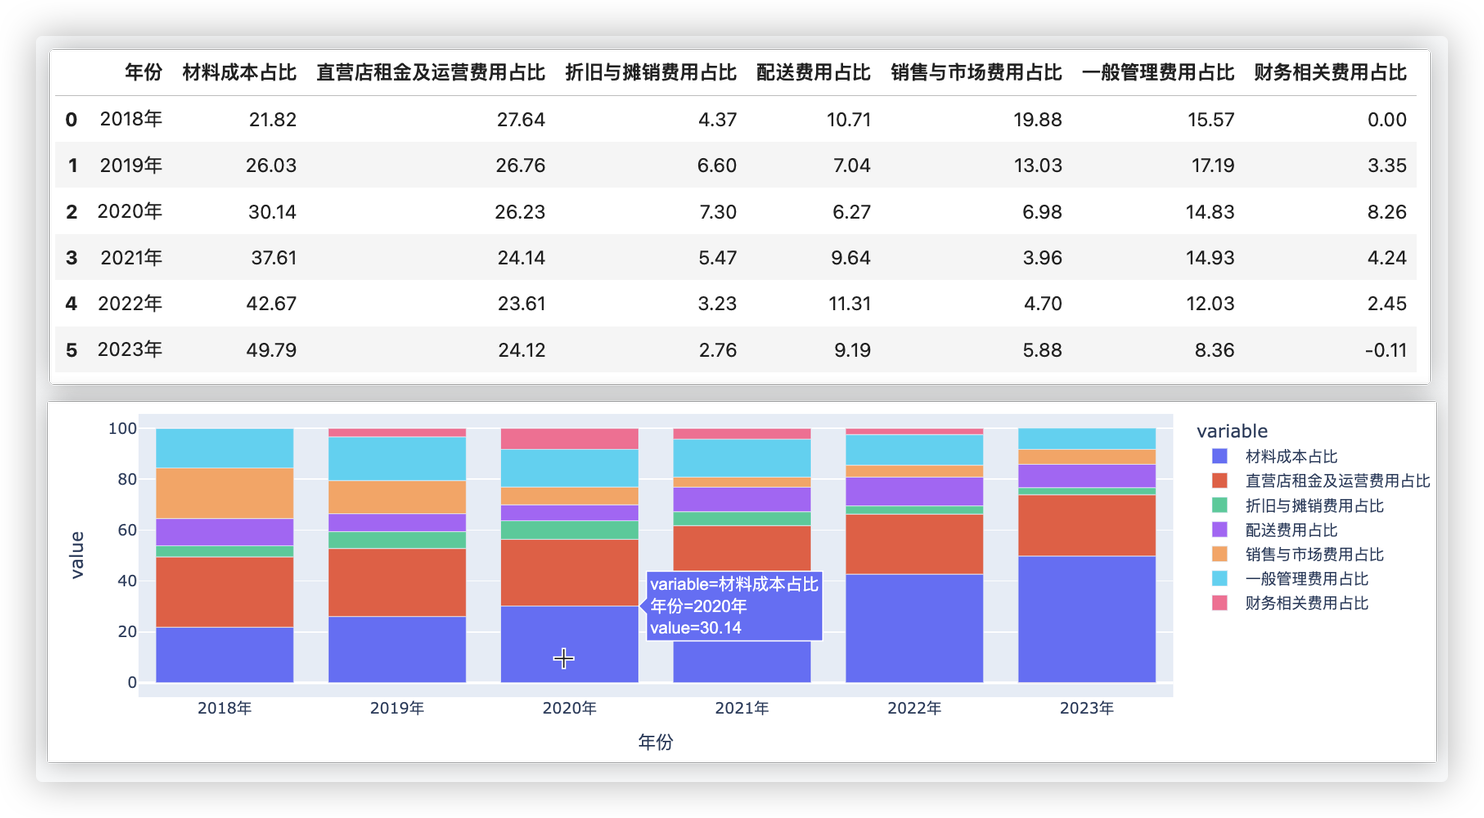Click the 2022年 x-axis tick label
Image resolution: width=1484 pixels, height=818 pixels.
pos(914,708)
